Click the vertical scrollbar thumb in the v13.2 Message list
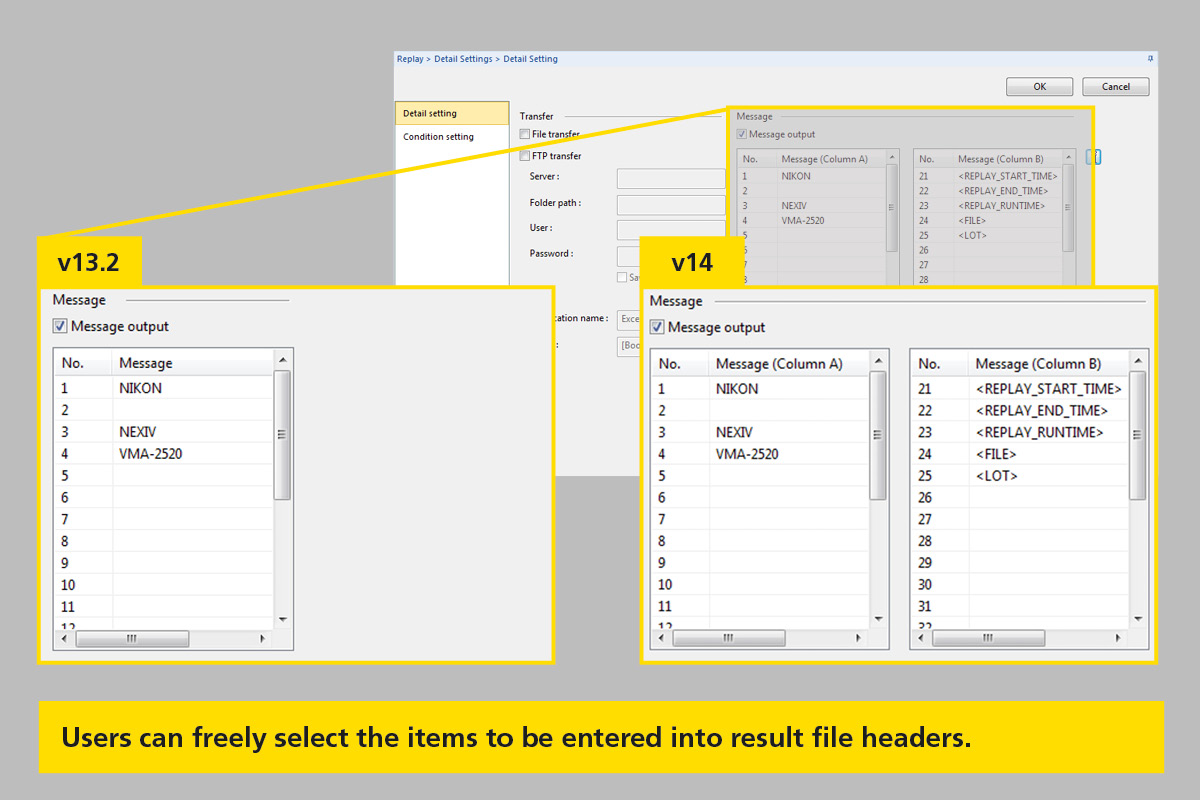The height and width of the screenshot is (800, 1200). coord(282,434)
